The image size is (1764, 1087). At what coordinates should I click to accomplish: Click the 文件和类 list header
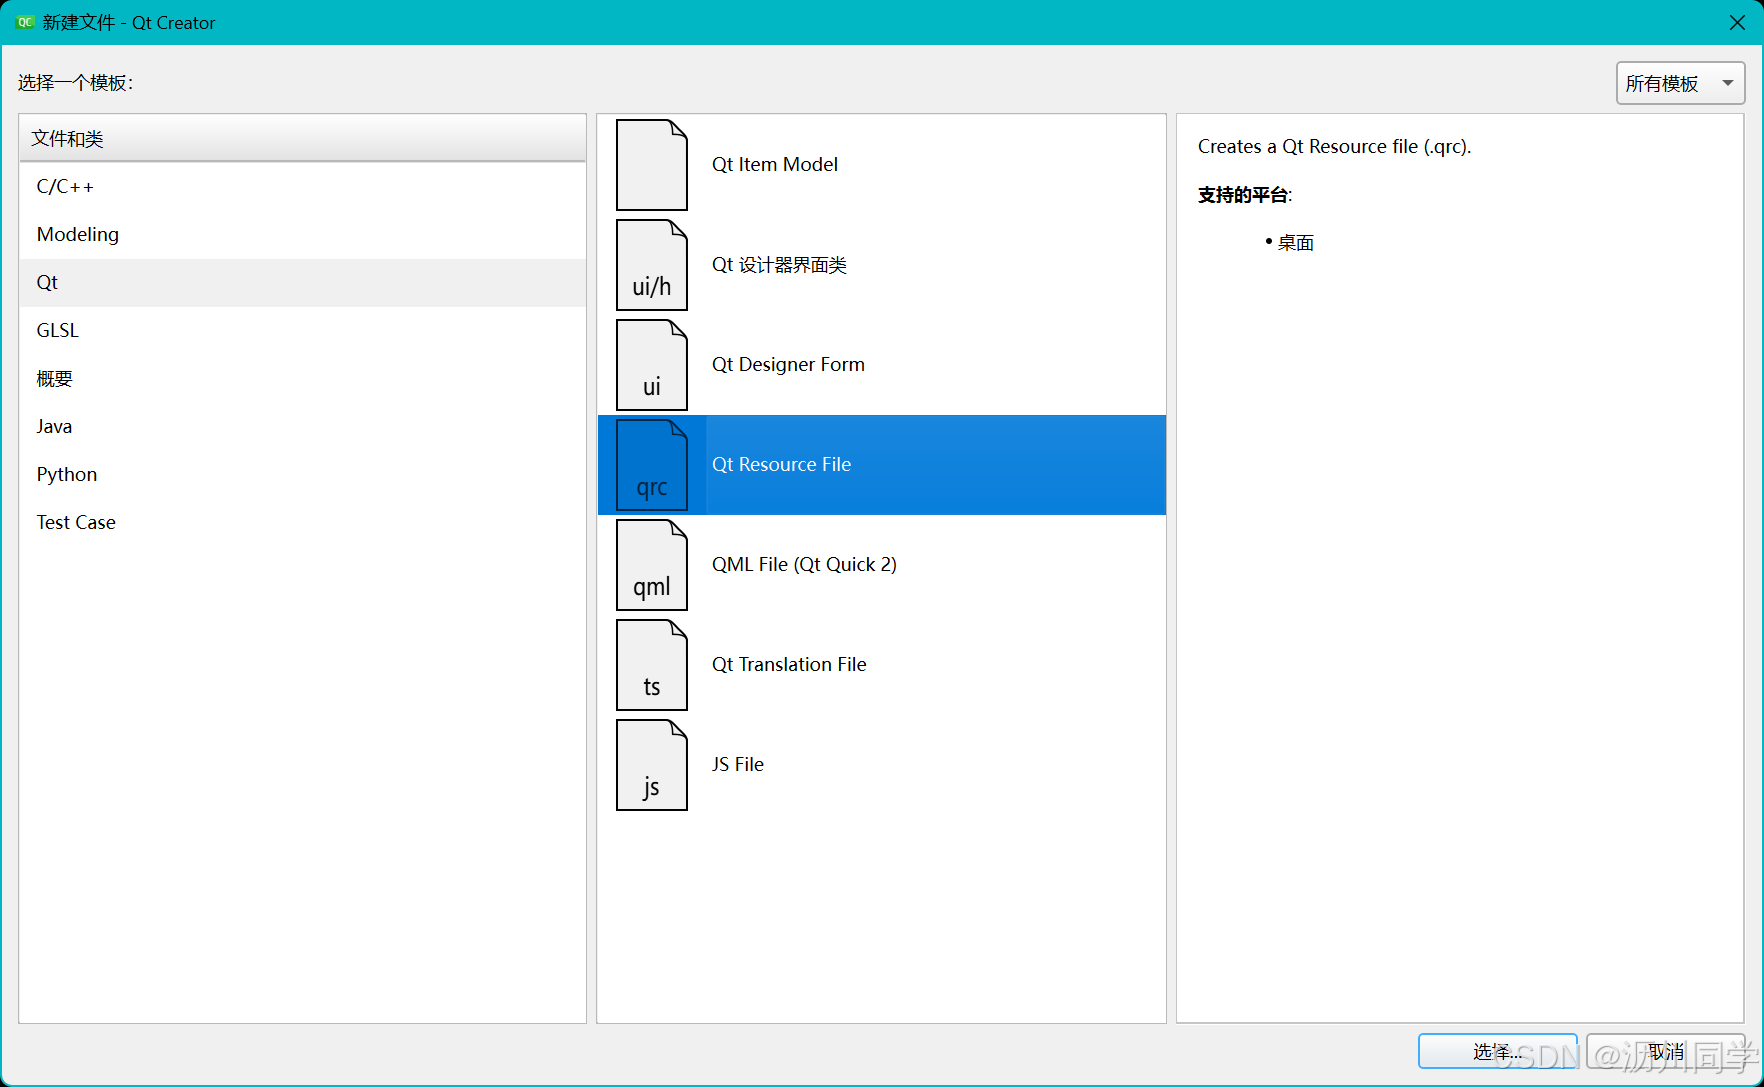(302, 138)
